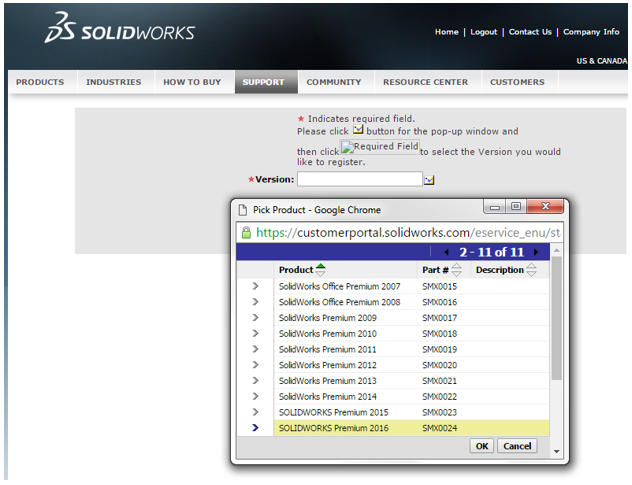Click the scrollbar up arrow in popup
Screen dimensions: 632x485
click(556, 250)
